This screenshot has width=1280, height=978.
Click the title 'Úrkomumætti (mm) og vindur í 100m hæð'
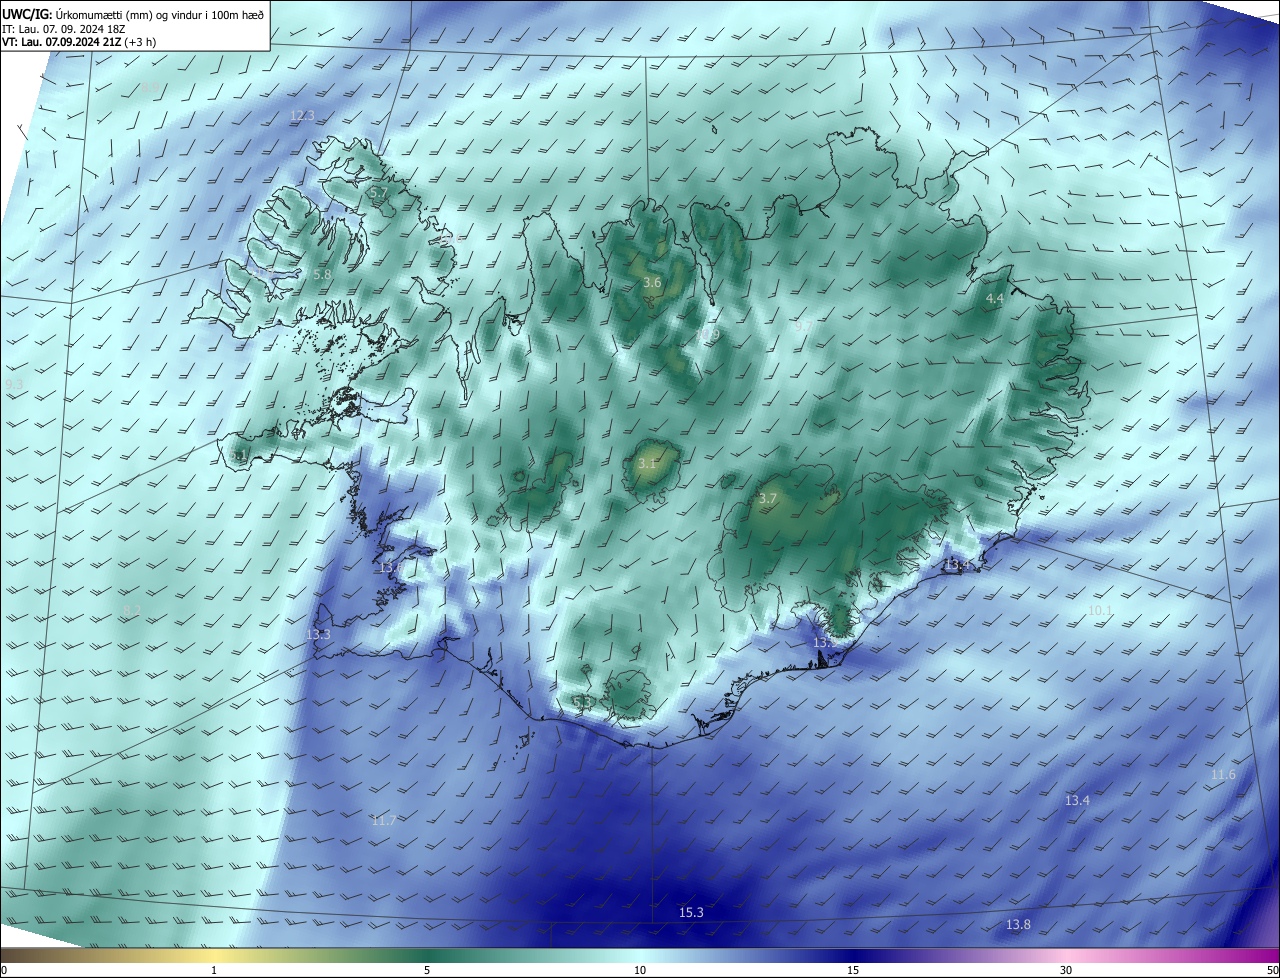click(x=158, y=13)
